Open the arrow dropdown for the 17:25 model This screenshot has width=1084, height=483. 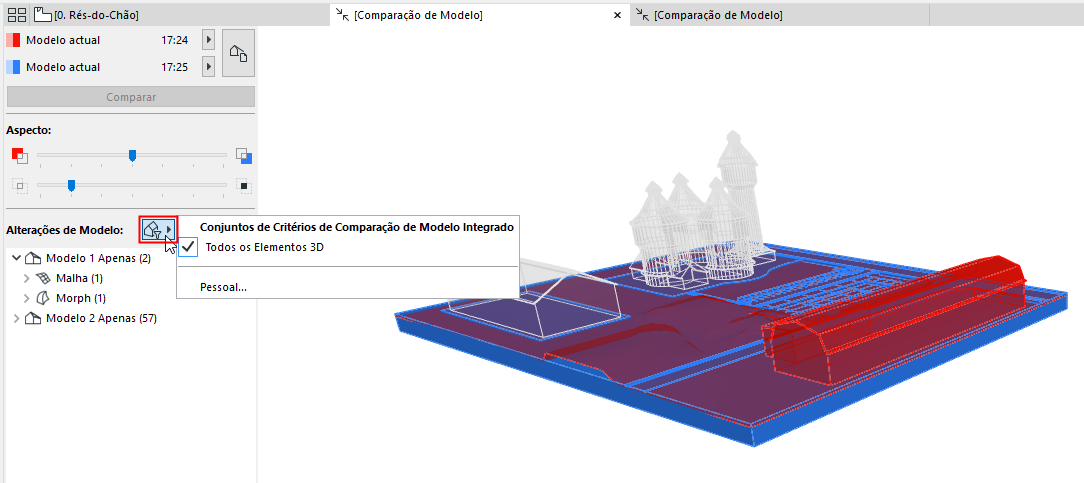tap(208, 67)
